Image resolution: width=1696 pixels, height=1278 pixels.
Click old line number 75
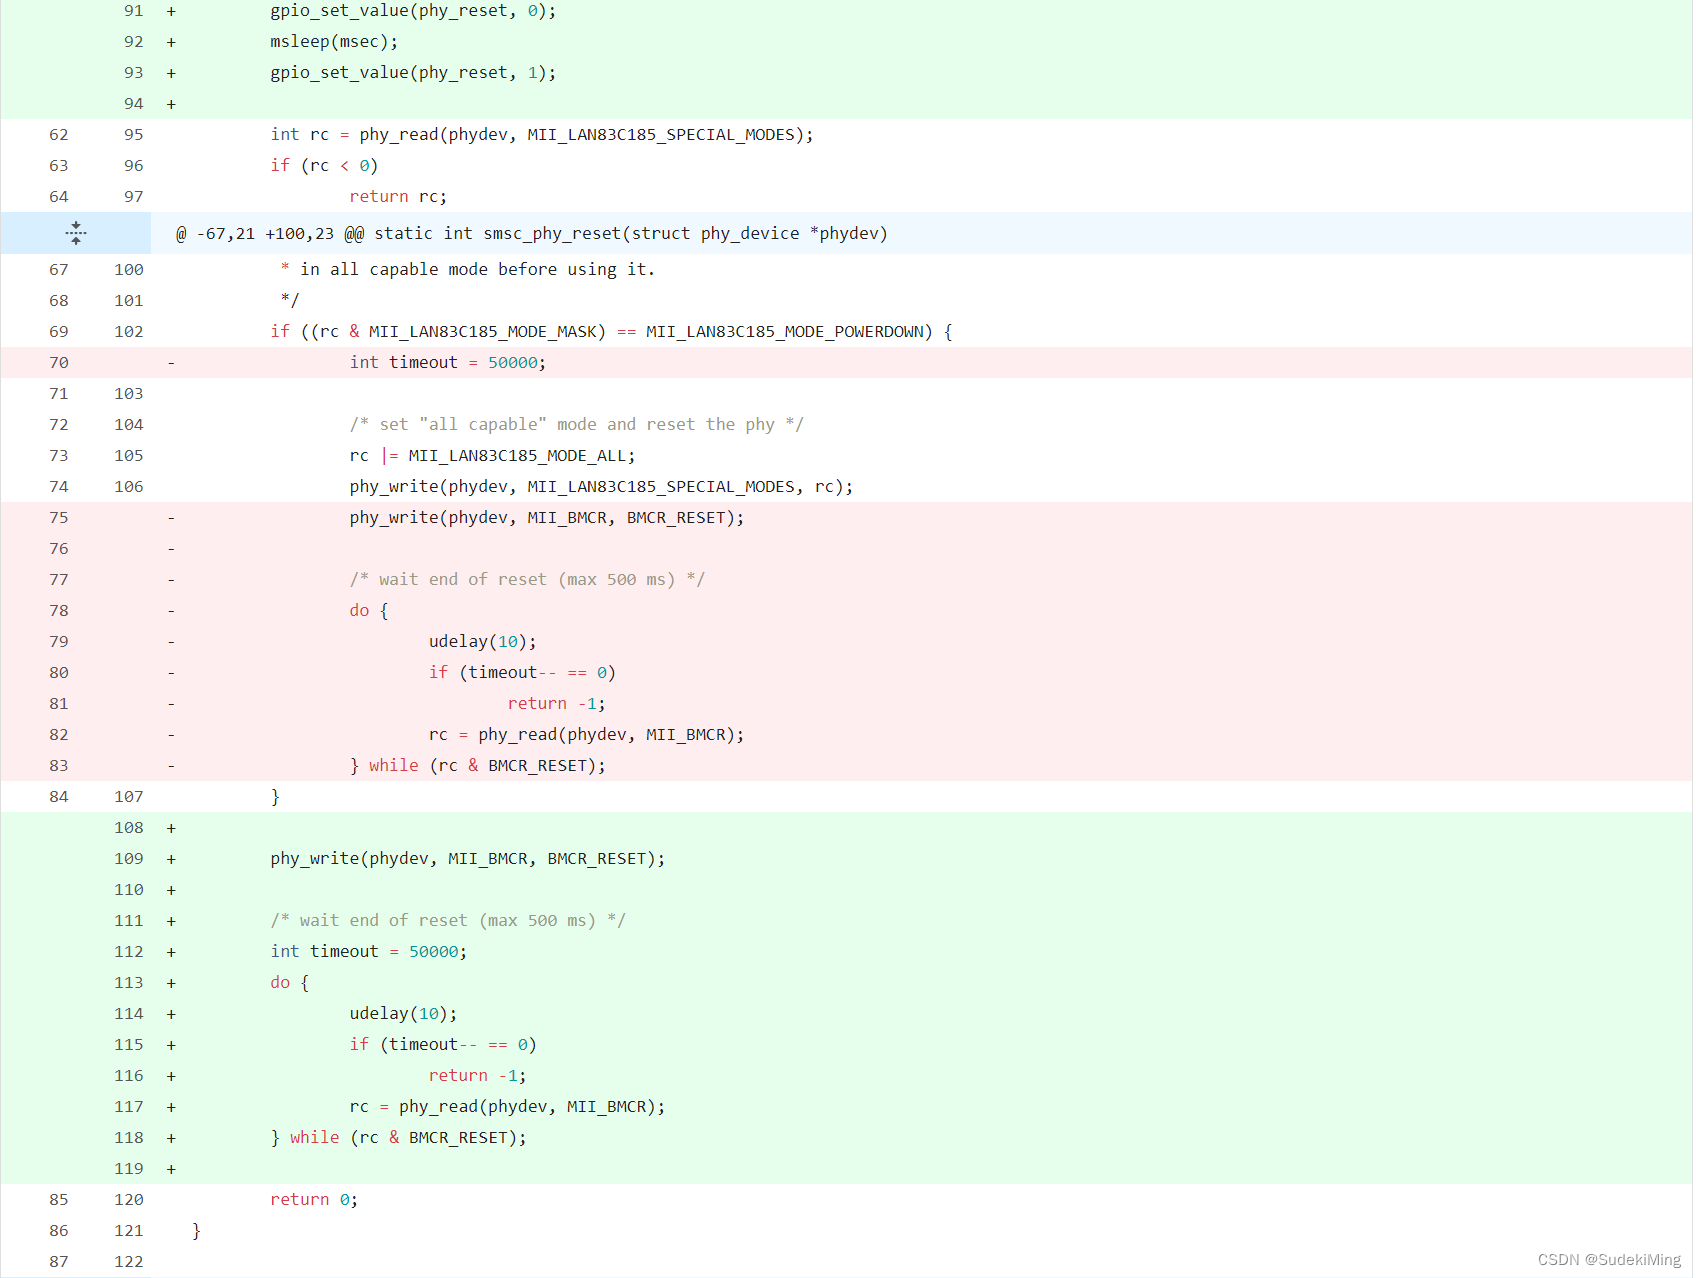point(59,517)
